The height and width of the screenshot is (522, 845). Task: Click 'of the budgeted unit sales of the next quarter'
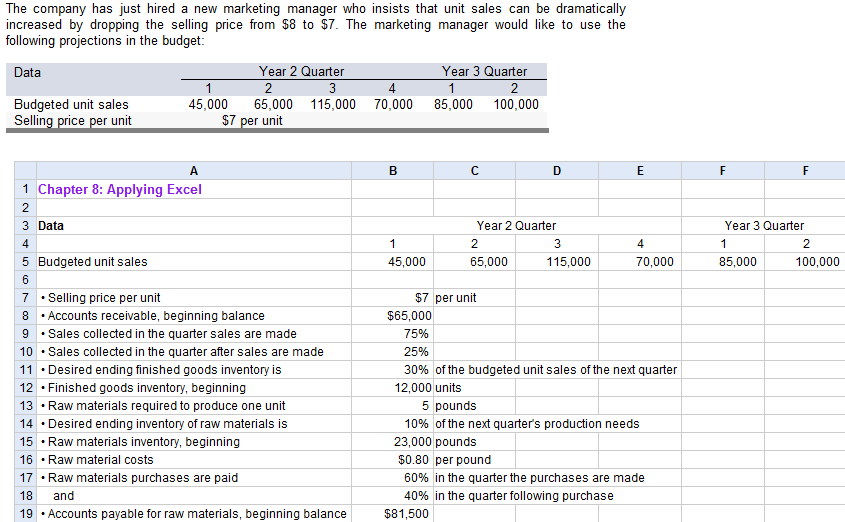pyautogui.click(x=556, y=370)
